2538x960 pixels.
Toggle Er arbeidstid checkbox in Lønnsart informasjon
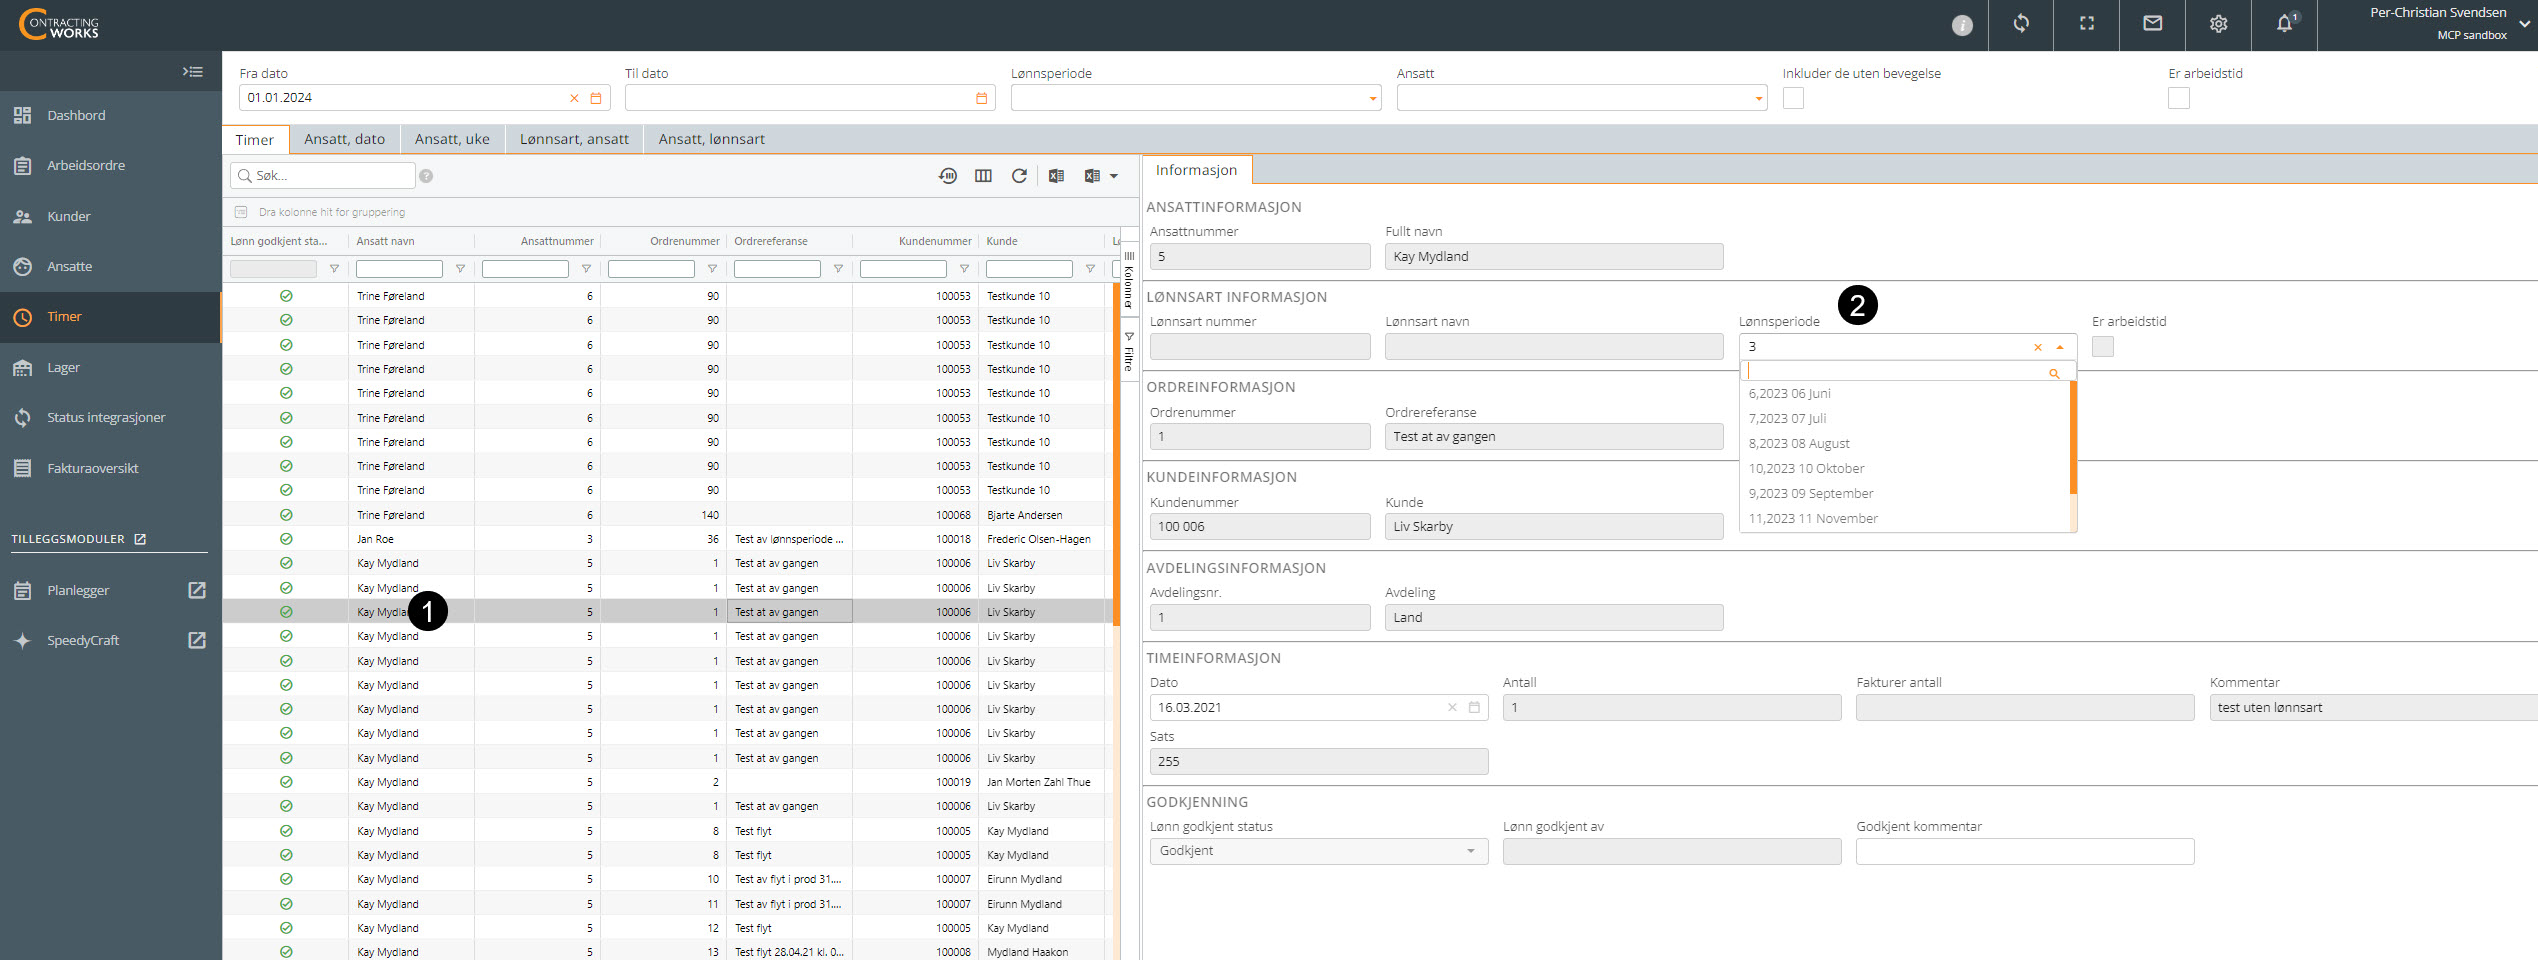(x=2103, y=346)
